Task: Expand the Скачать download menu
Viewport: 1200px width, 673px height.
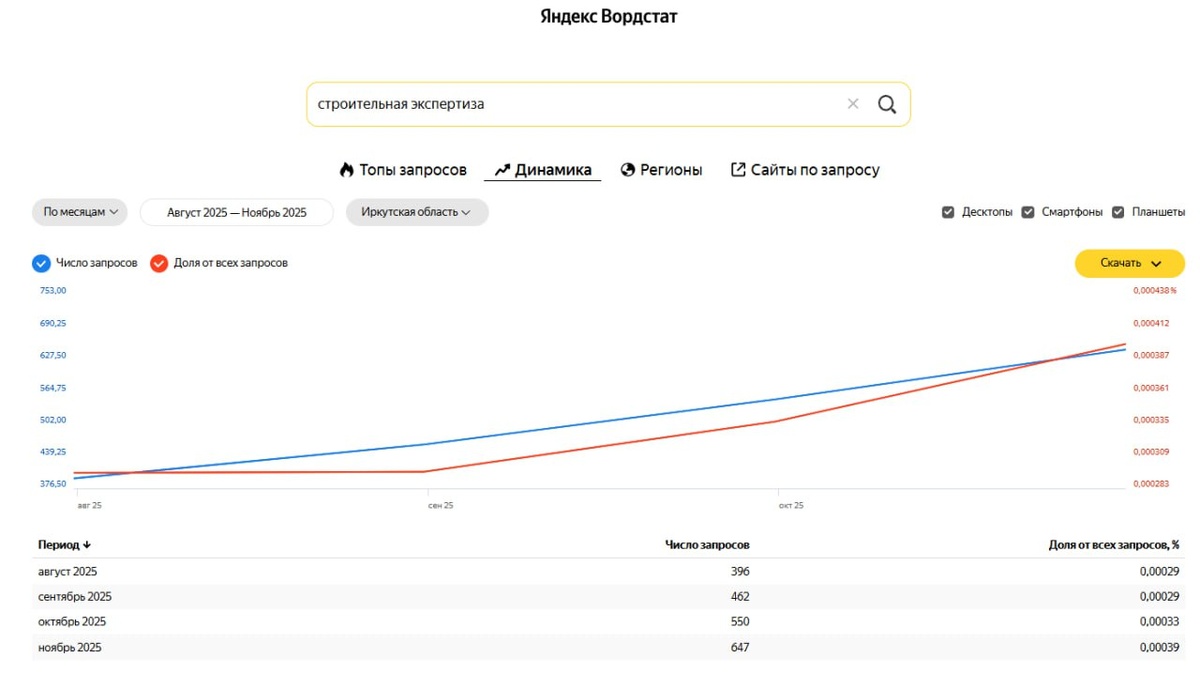Action: [x=1130, y=263]
